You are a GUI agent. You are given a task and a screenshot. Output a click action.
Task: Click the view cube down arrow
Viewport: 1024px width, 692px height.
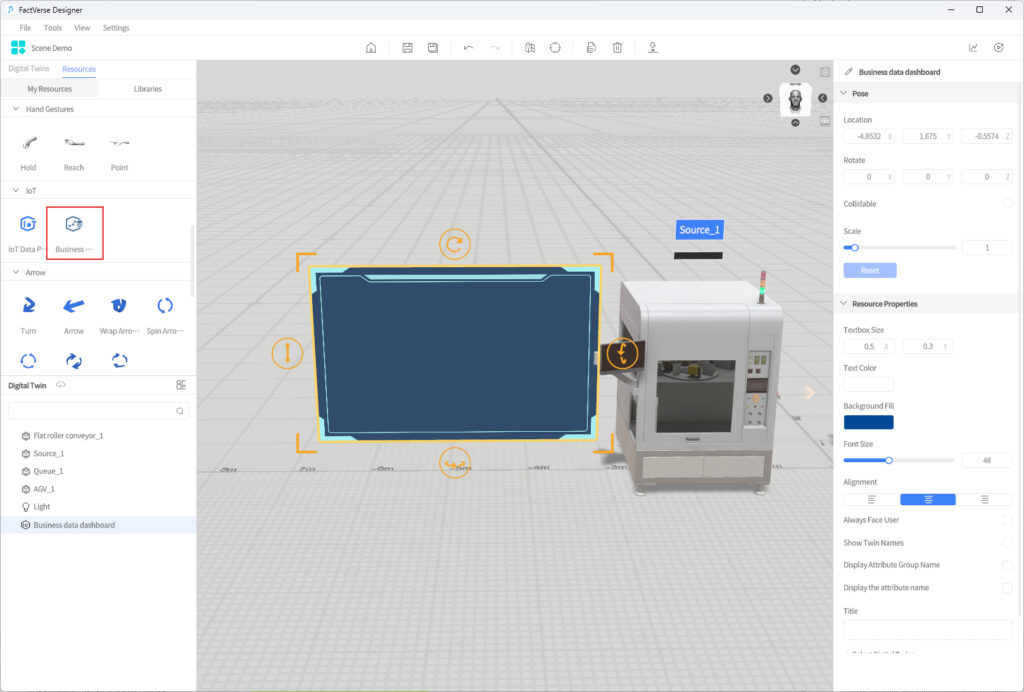[795, 70]
